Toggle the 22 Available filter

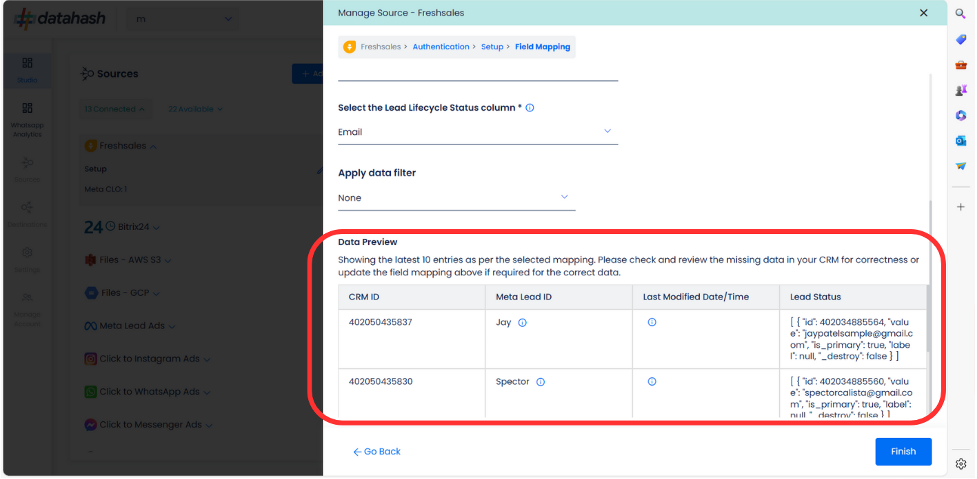pos(195,109)
